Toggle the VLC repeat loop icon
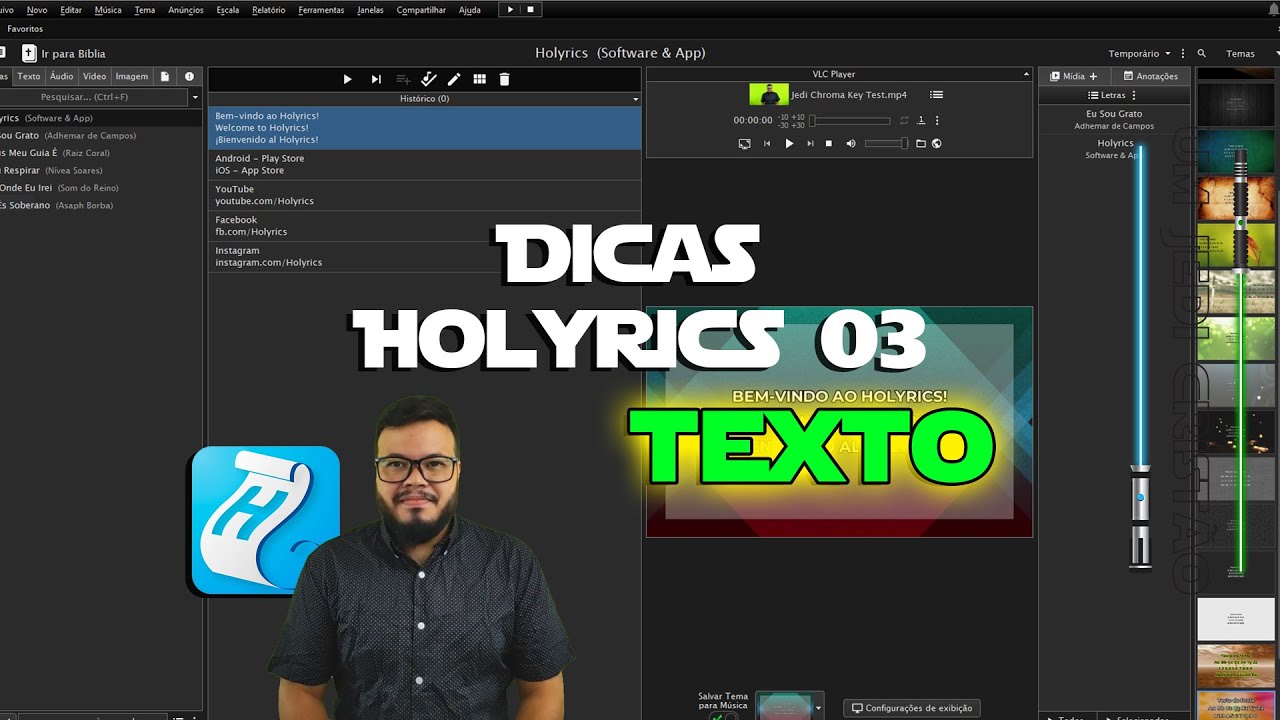Viewport: 1280px width, 720px height. pos(905,120)
